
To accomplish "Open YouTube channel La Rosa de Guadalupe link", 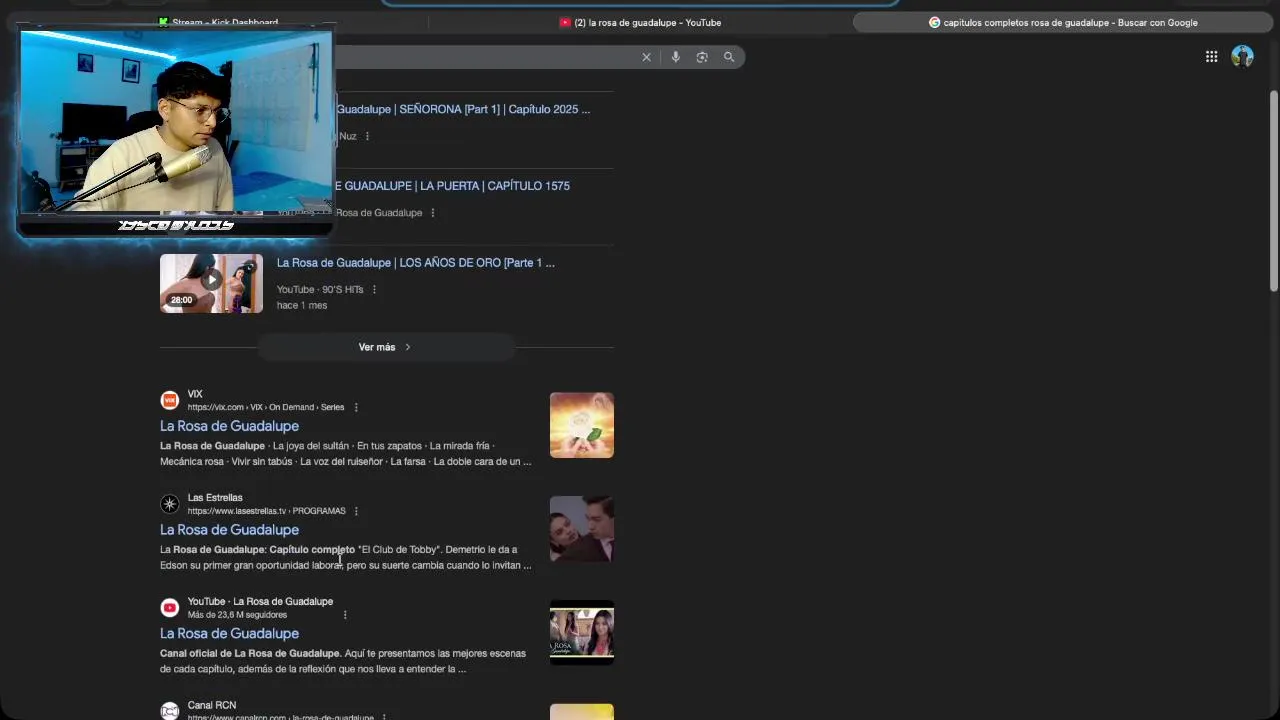I will (x=229, y=634).
